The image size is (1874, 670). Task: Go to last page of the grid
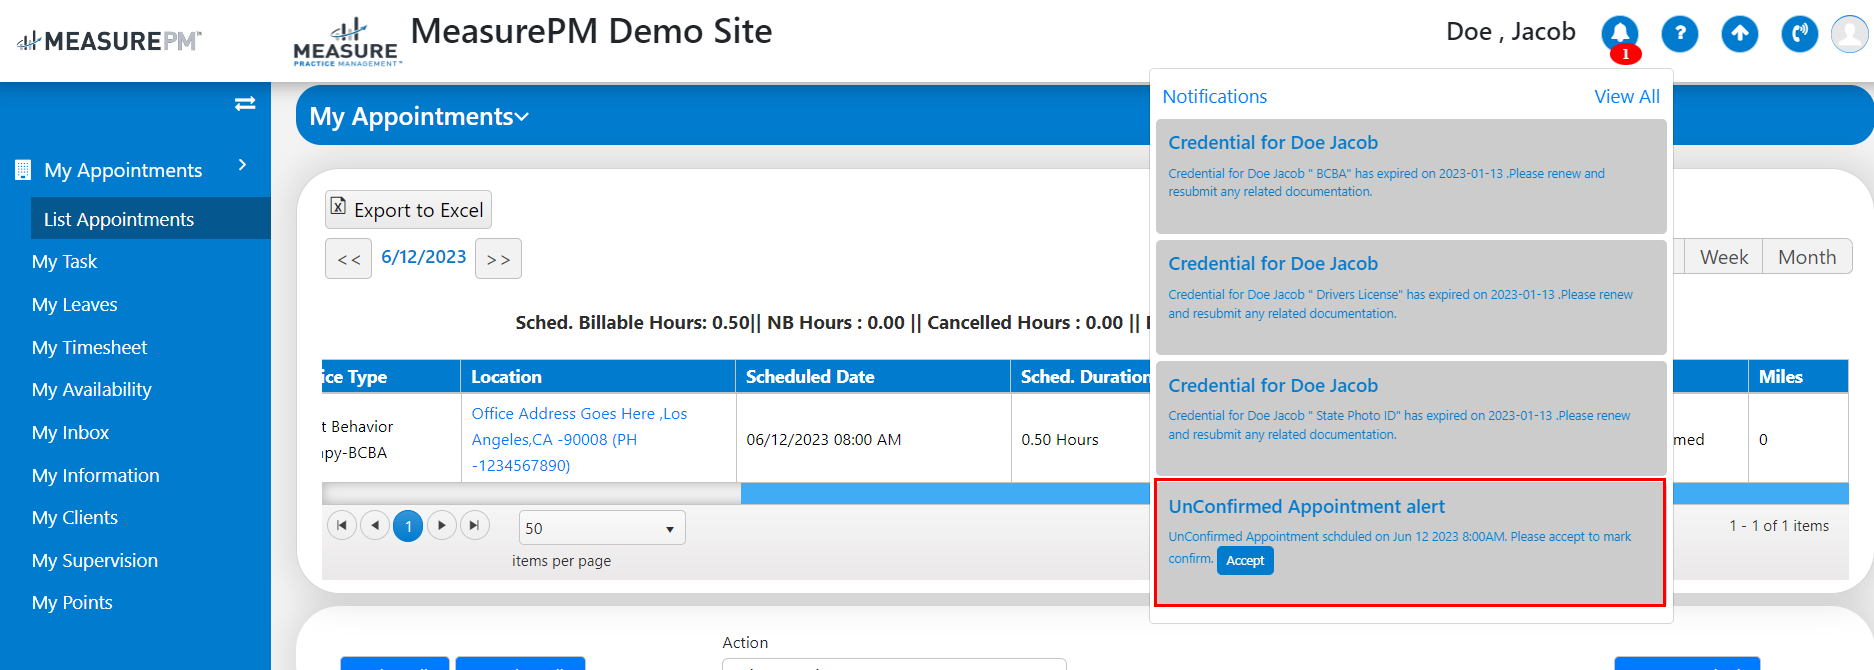click(x=475, y=525)
